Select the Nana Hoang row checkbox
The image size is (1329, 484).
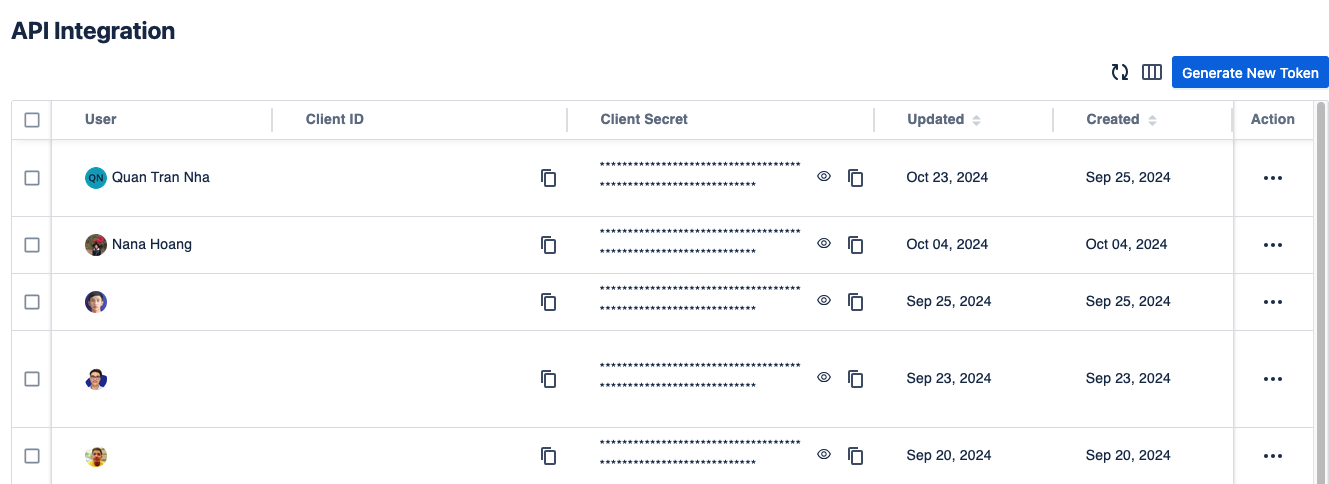(x=32, y=245)
